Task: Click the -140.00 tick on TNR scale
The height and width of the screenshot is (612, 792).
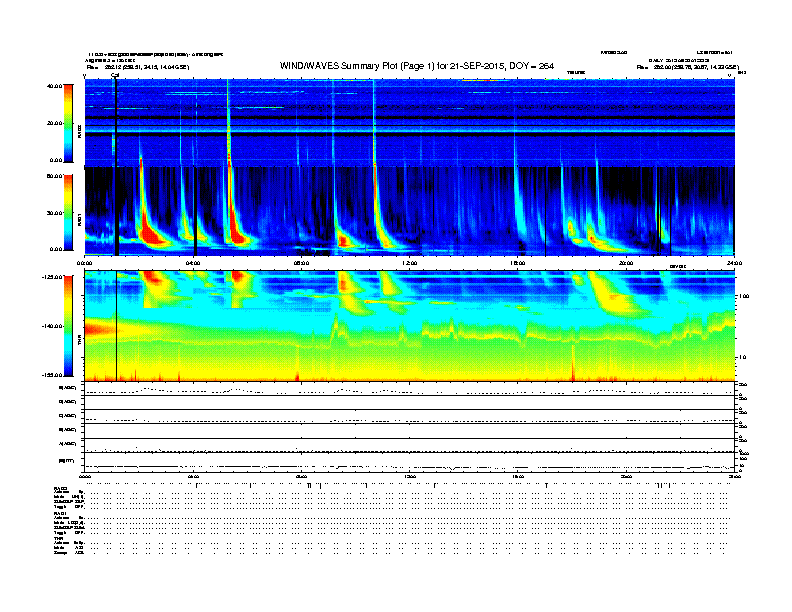Action: point(52,326)
